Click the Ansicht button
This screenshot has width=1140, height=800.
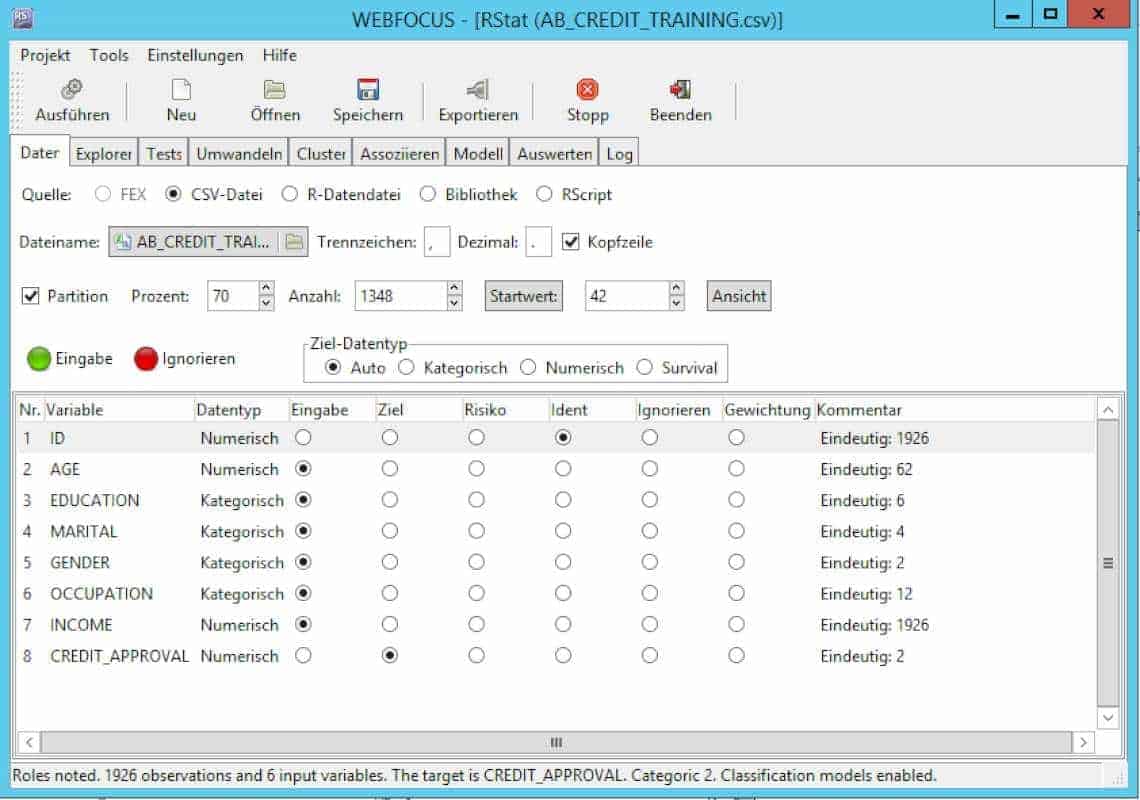[x=739, y=296]
